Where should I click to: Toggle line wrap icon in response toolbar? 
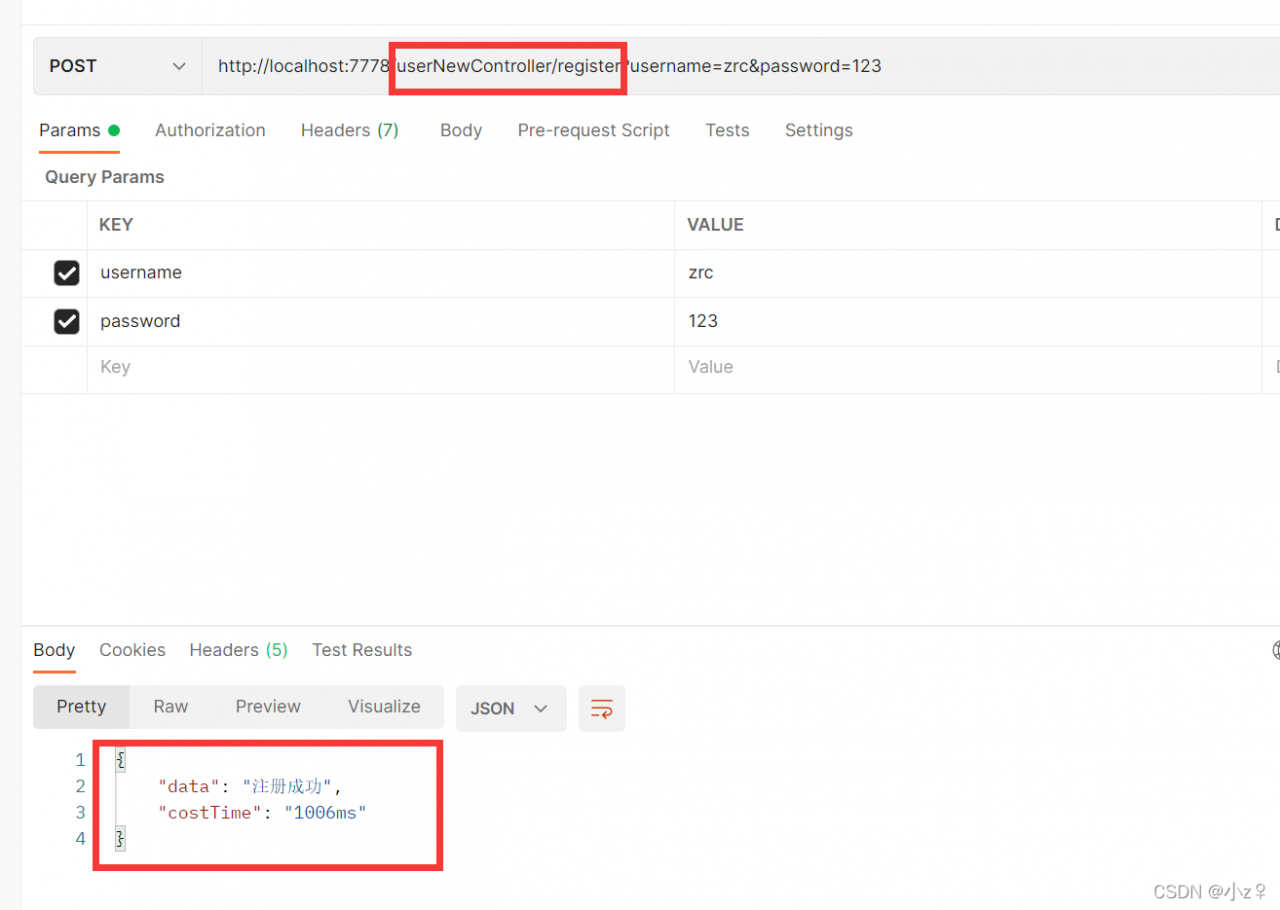(602, 708)
